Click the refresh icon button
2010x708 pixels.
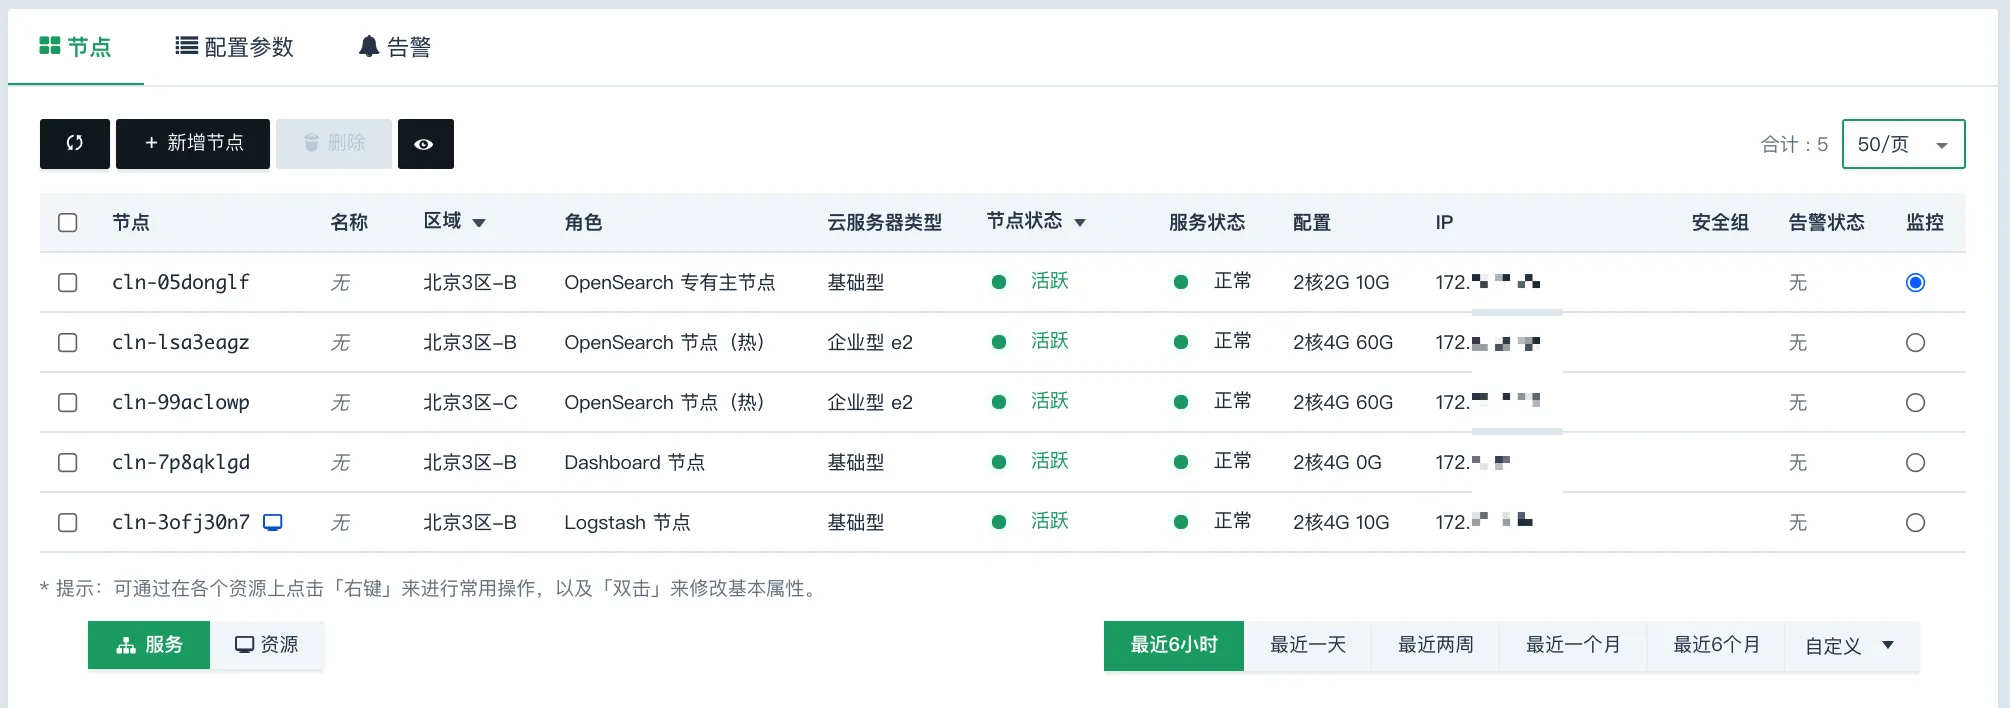75,144
